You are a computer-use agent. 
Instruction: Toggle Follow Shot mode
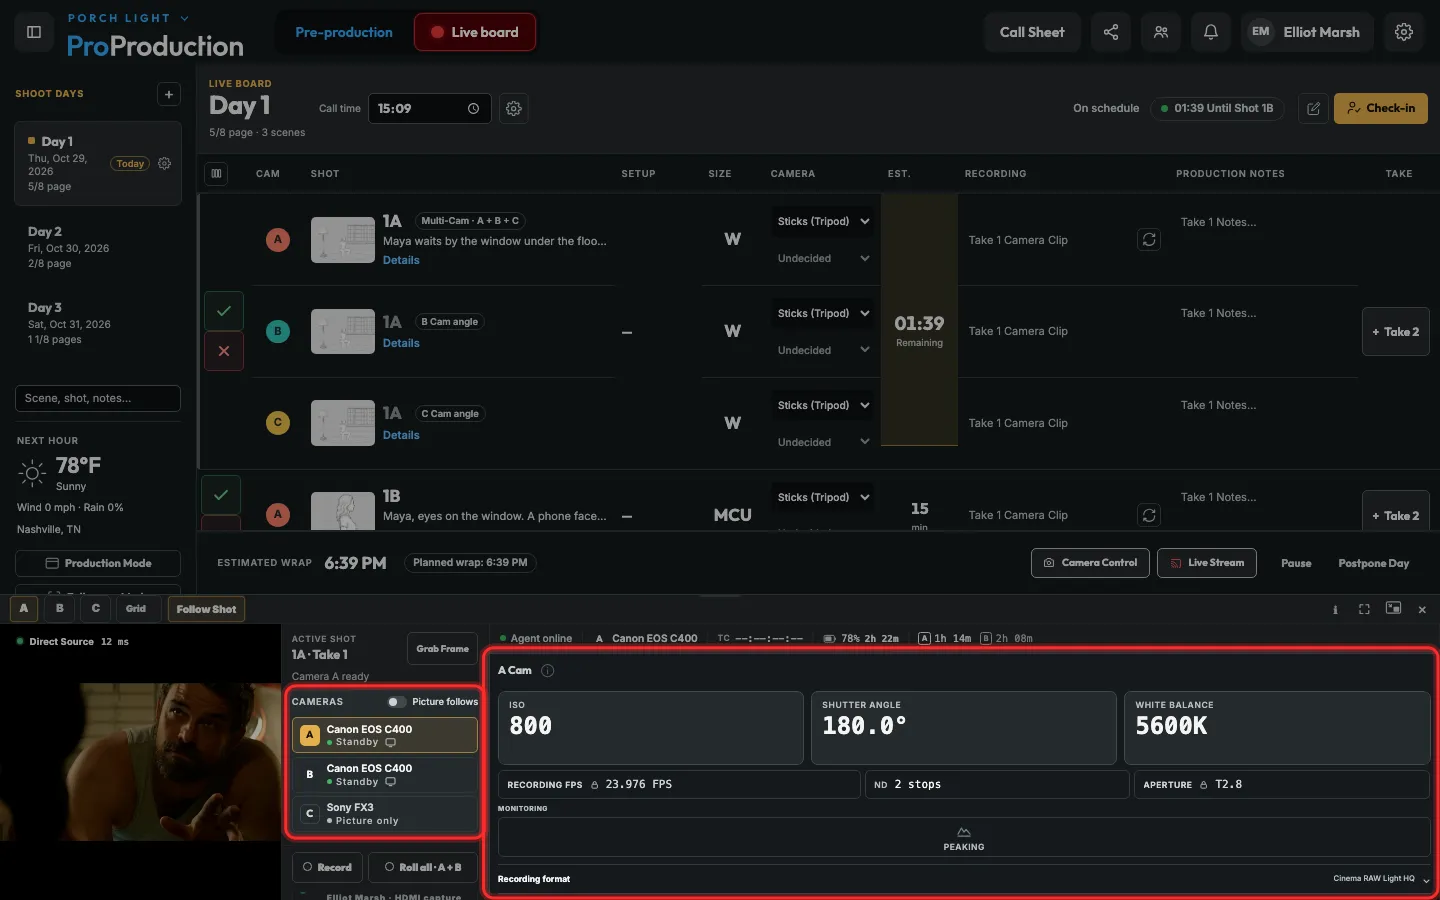click(x=207, y=609)
